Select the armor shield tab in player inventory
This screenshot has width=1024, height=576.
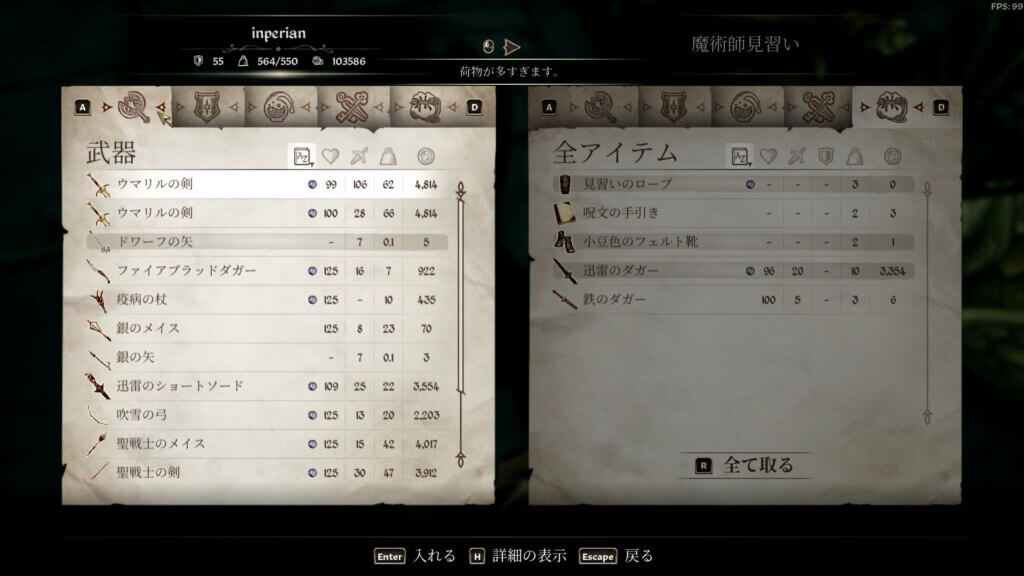click(x=206, y=107)
